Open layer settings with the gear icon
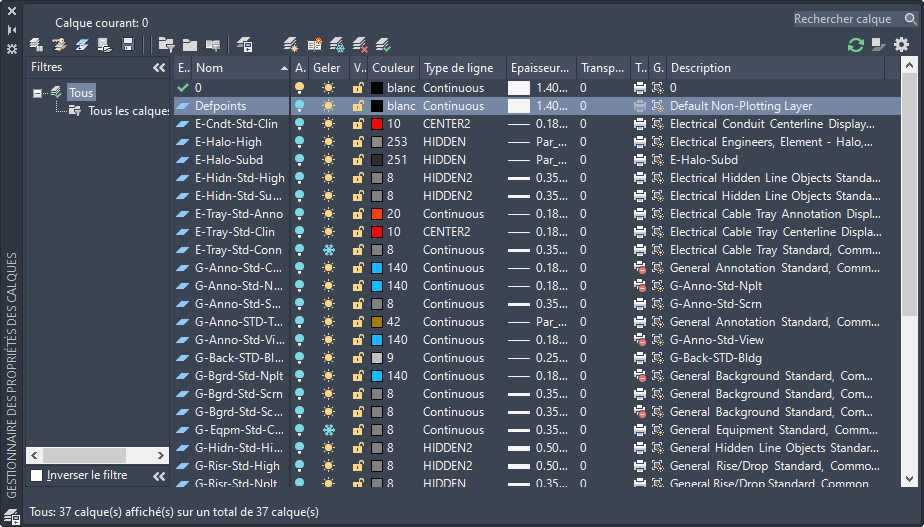Viewport: 924px width, 527px height. click(x=902, y=44)
